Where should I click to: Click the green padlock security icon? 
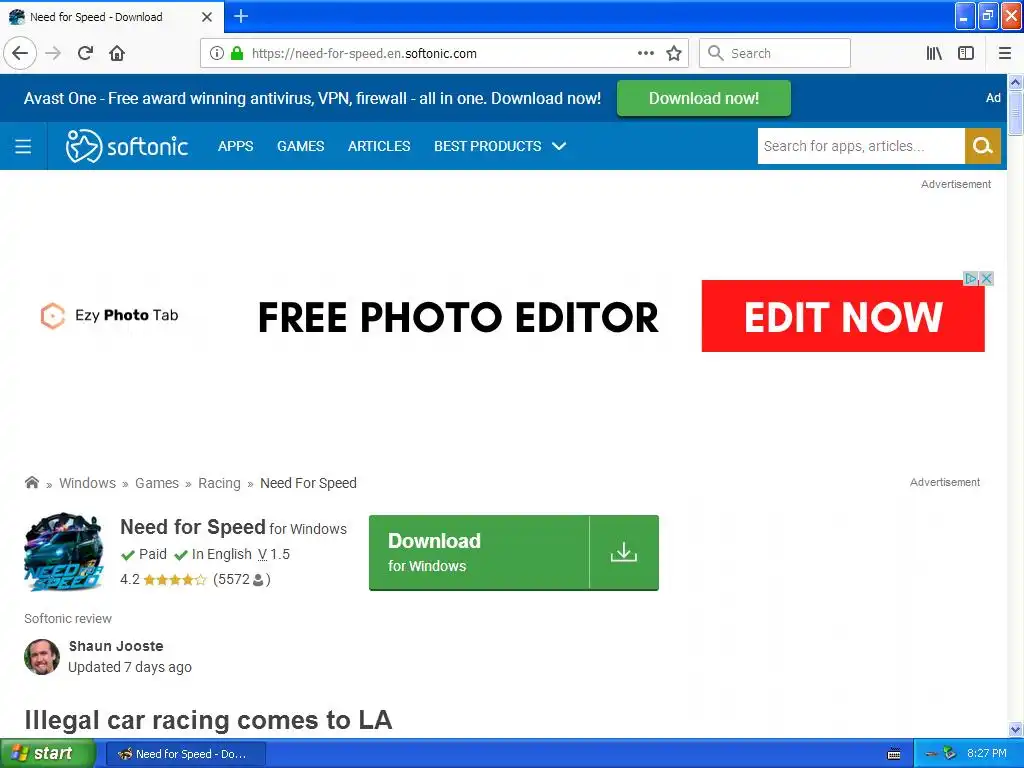[x=237, y=53]
